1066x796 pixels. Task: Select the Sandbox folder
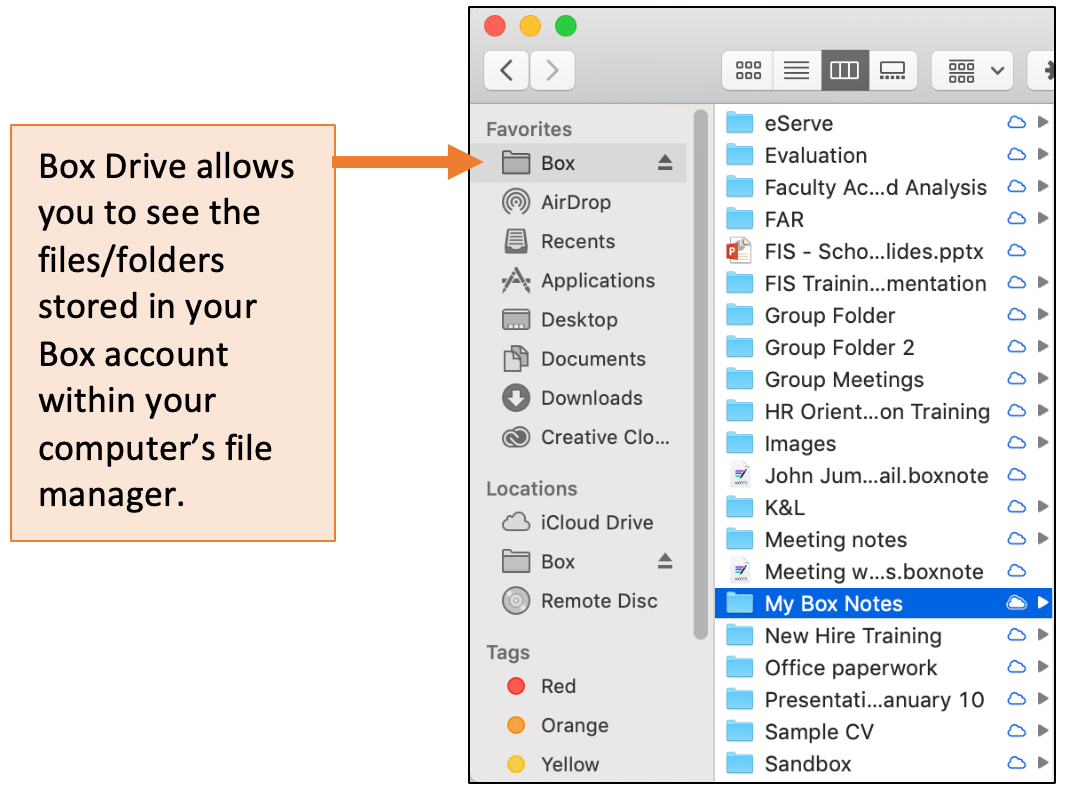pos(883,763)
